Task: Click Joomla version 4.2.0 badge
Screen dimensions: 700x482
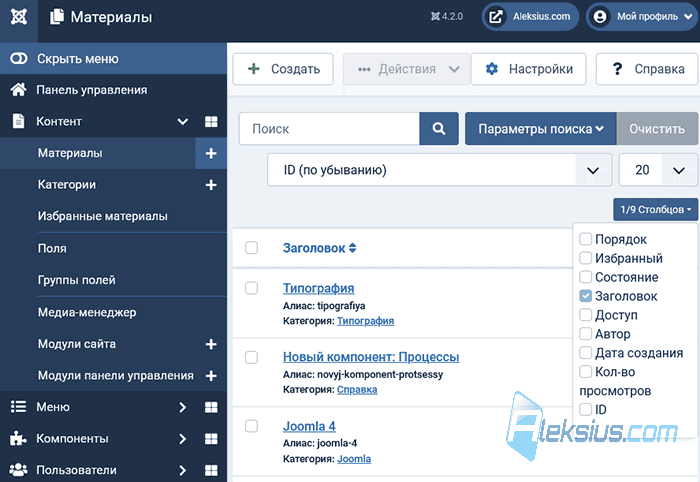Action: tap(447, 17)
